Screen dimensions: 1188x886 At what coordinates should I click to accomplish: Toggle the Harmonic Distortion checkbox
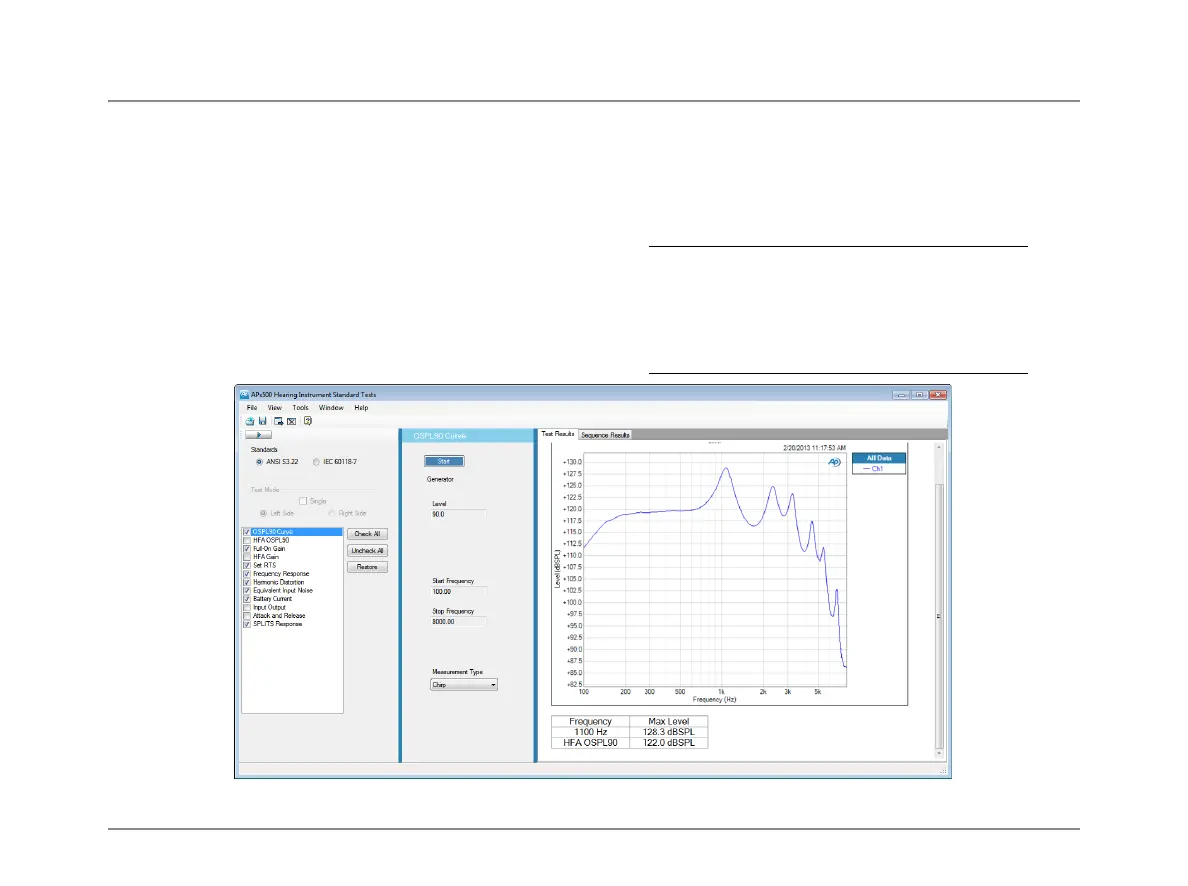coord(247,582)
